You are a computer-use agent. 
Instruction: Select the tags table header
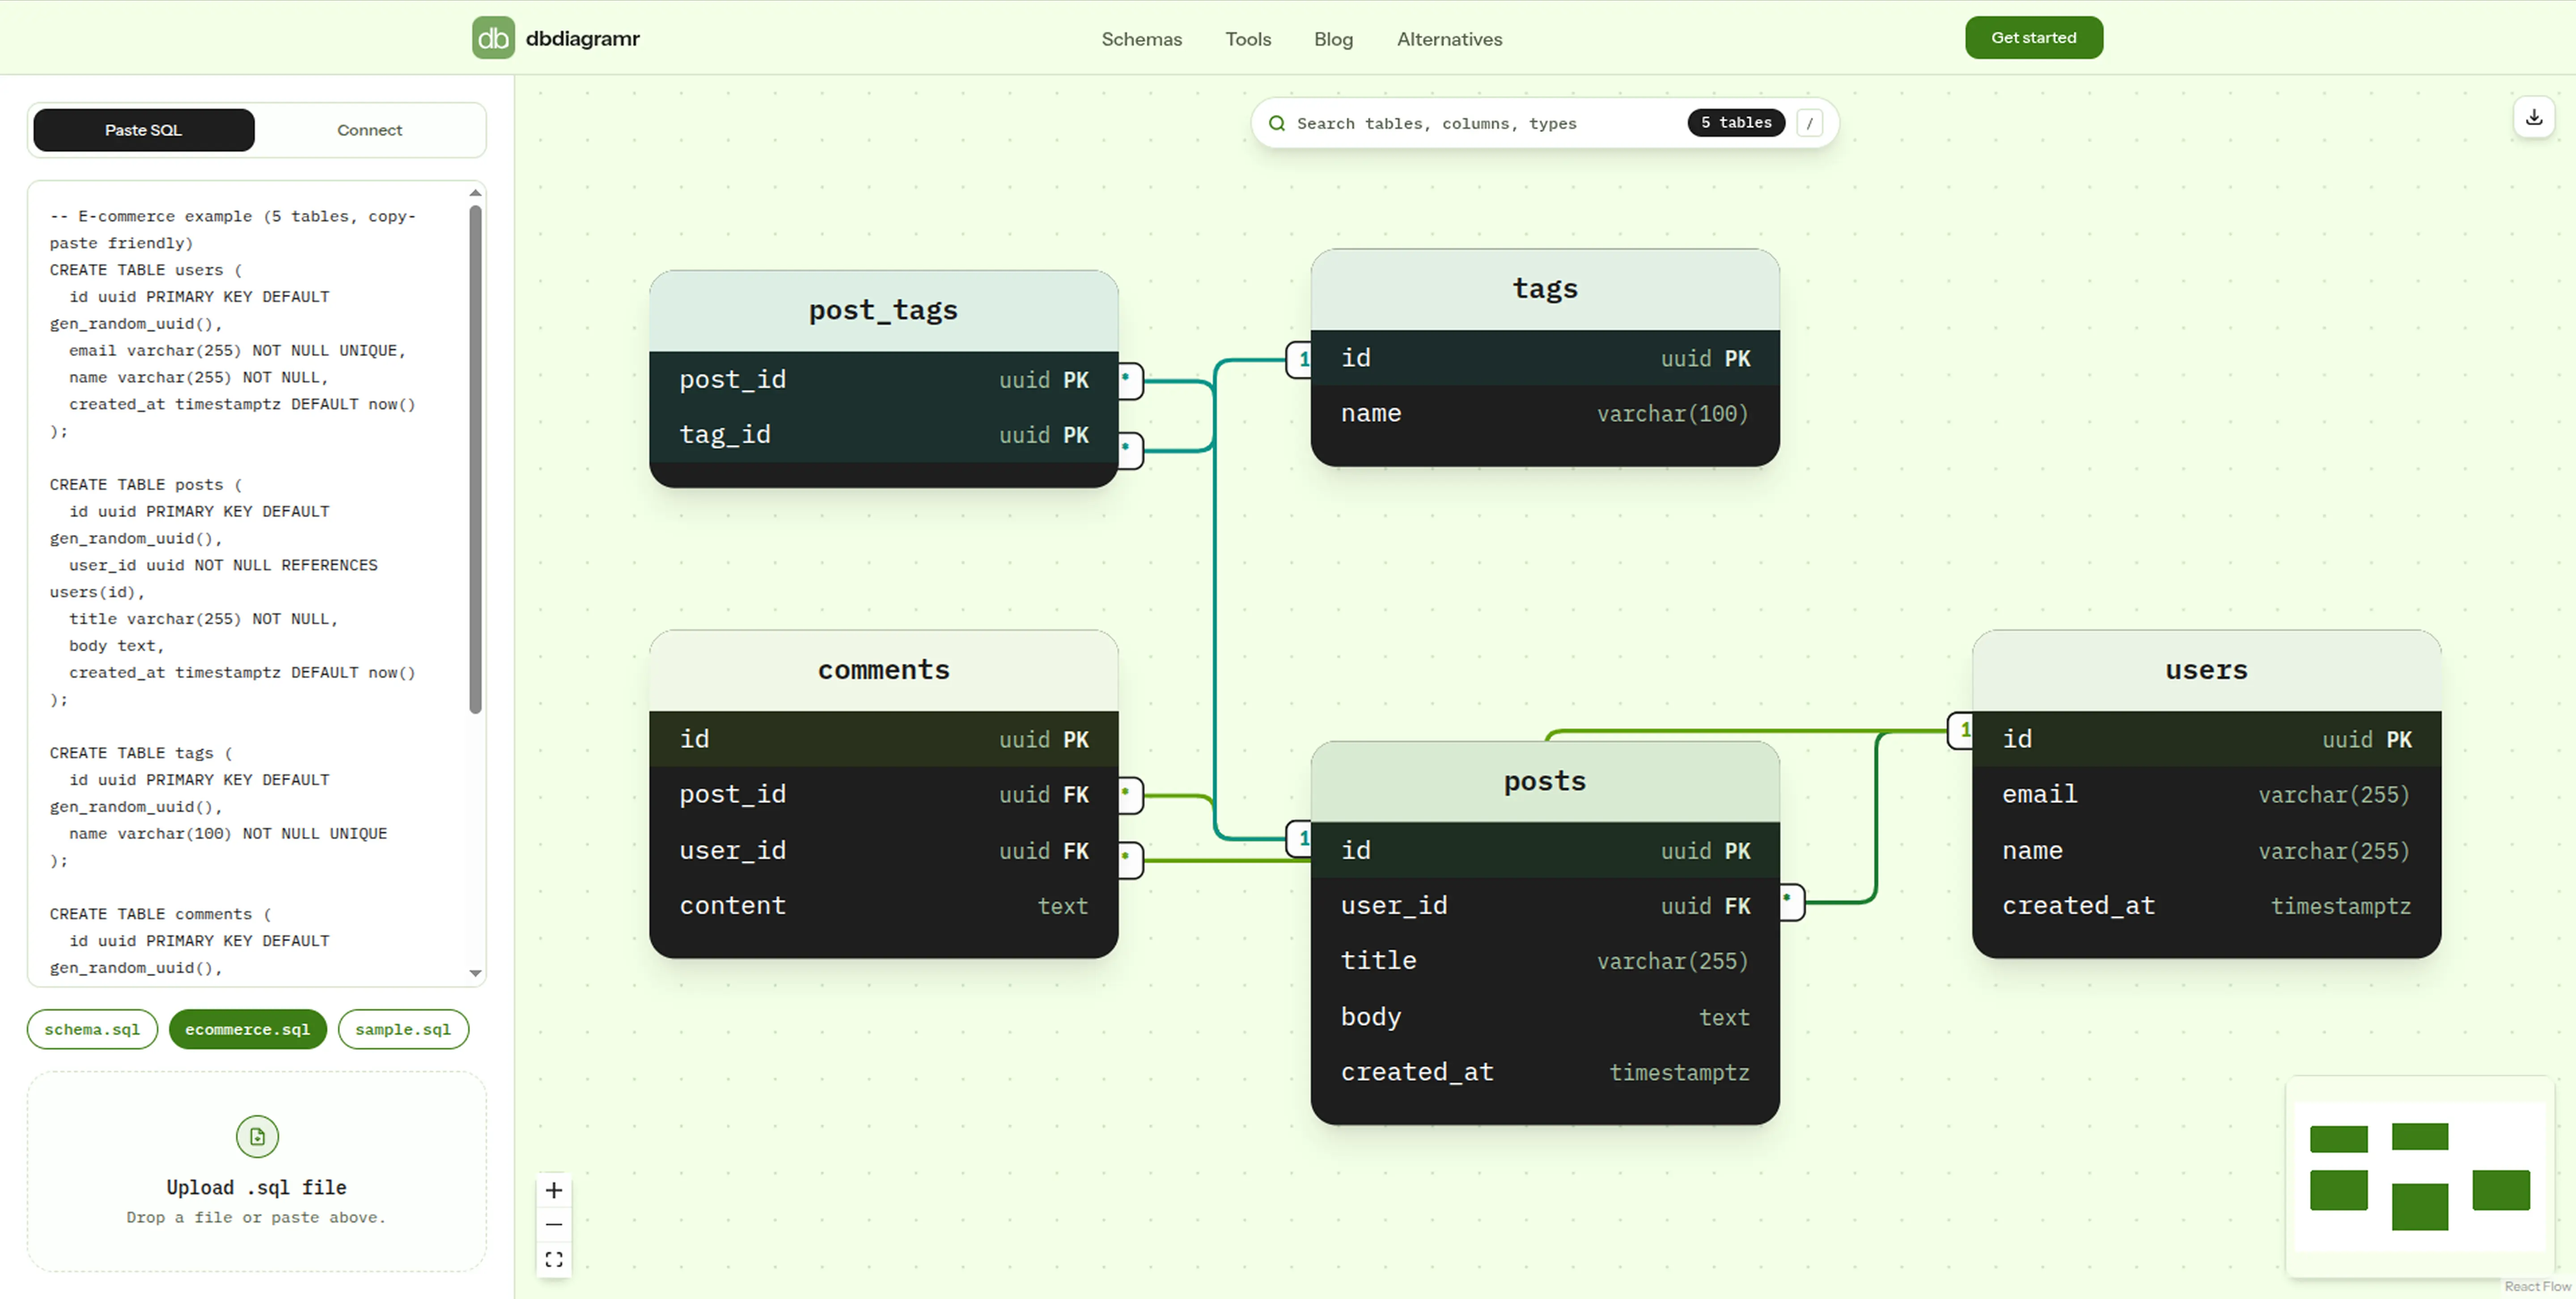[1545, 289]
